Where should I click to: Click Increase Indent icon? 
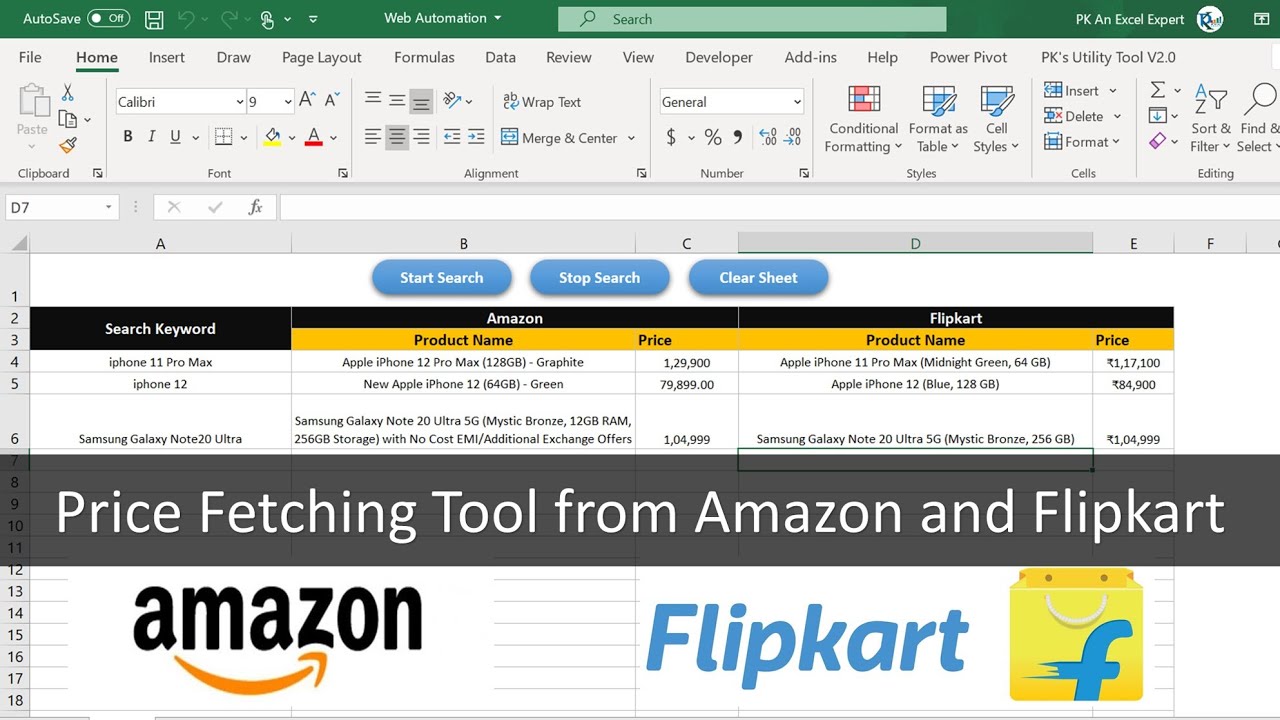pyautogui.click(x=476, y=137)
